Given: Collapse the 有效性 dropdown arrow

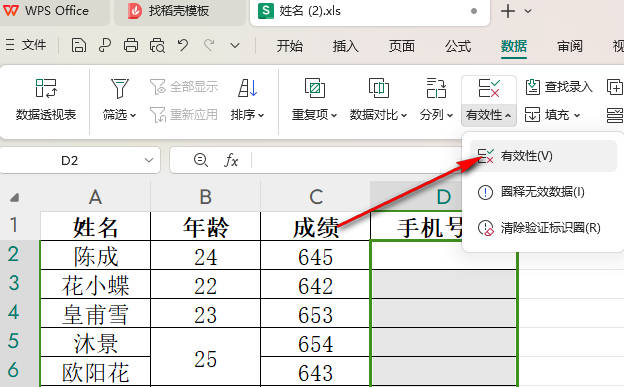Looking at the screenshot, I should 508,115.
